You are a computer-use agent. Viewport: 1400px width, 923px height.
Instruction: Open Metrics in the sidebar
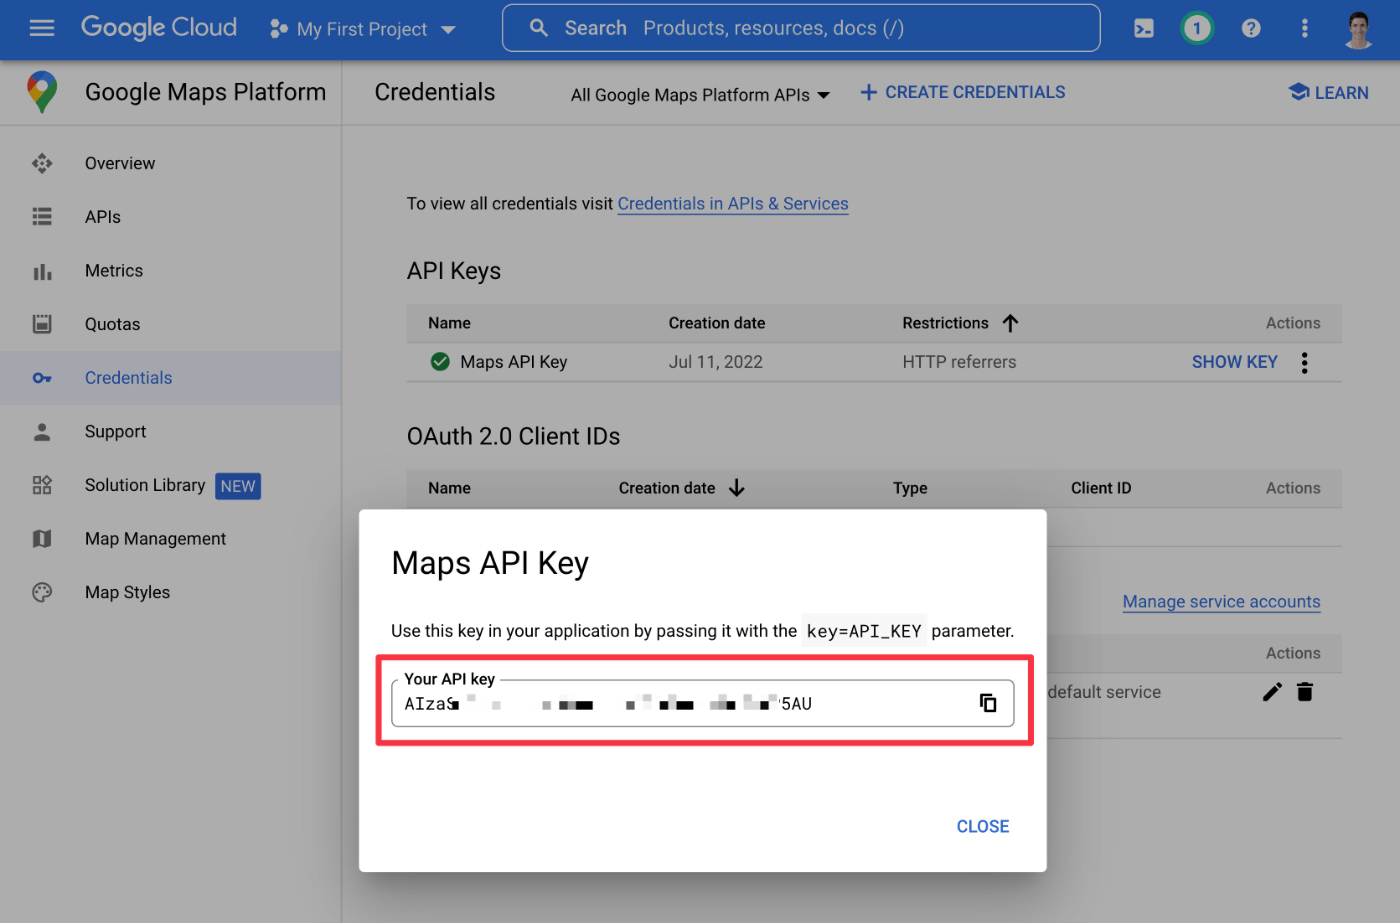point(170,271)
